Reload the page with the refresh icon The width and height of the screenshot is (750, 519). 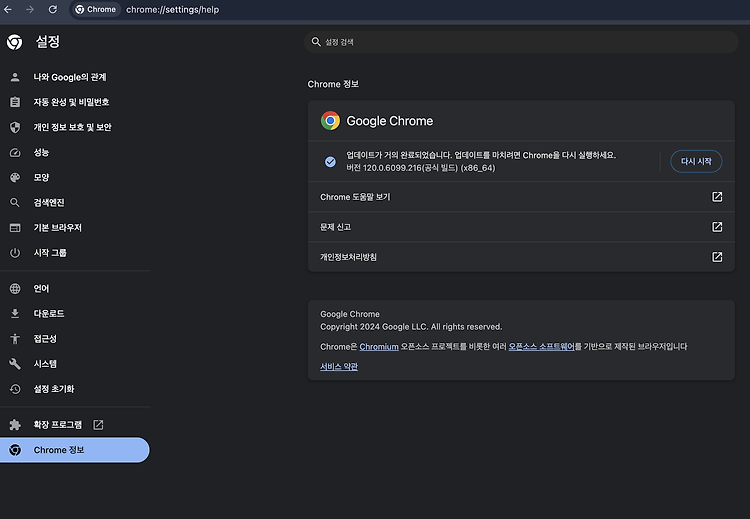pos(53,9)
